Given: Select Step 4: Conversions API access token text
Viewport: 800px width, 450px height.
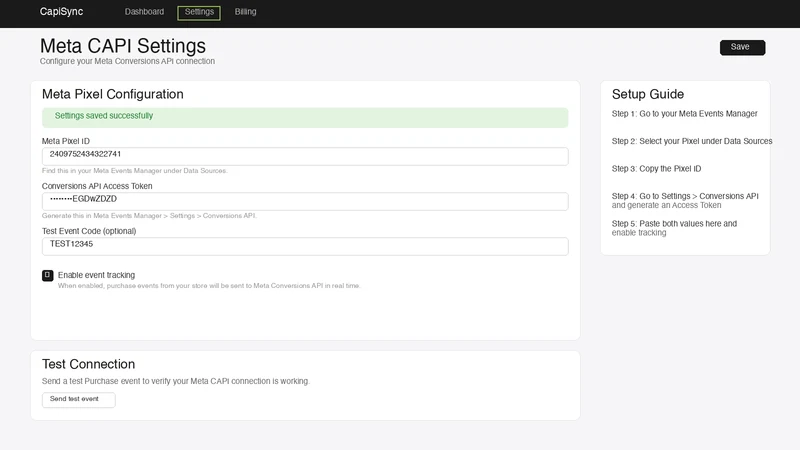Looking at the screenshot, I should pos(685,201).
